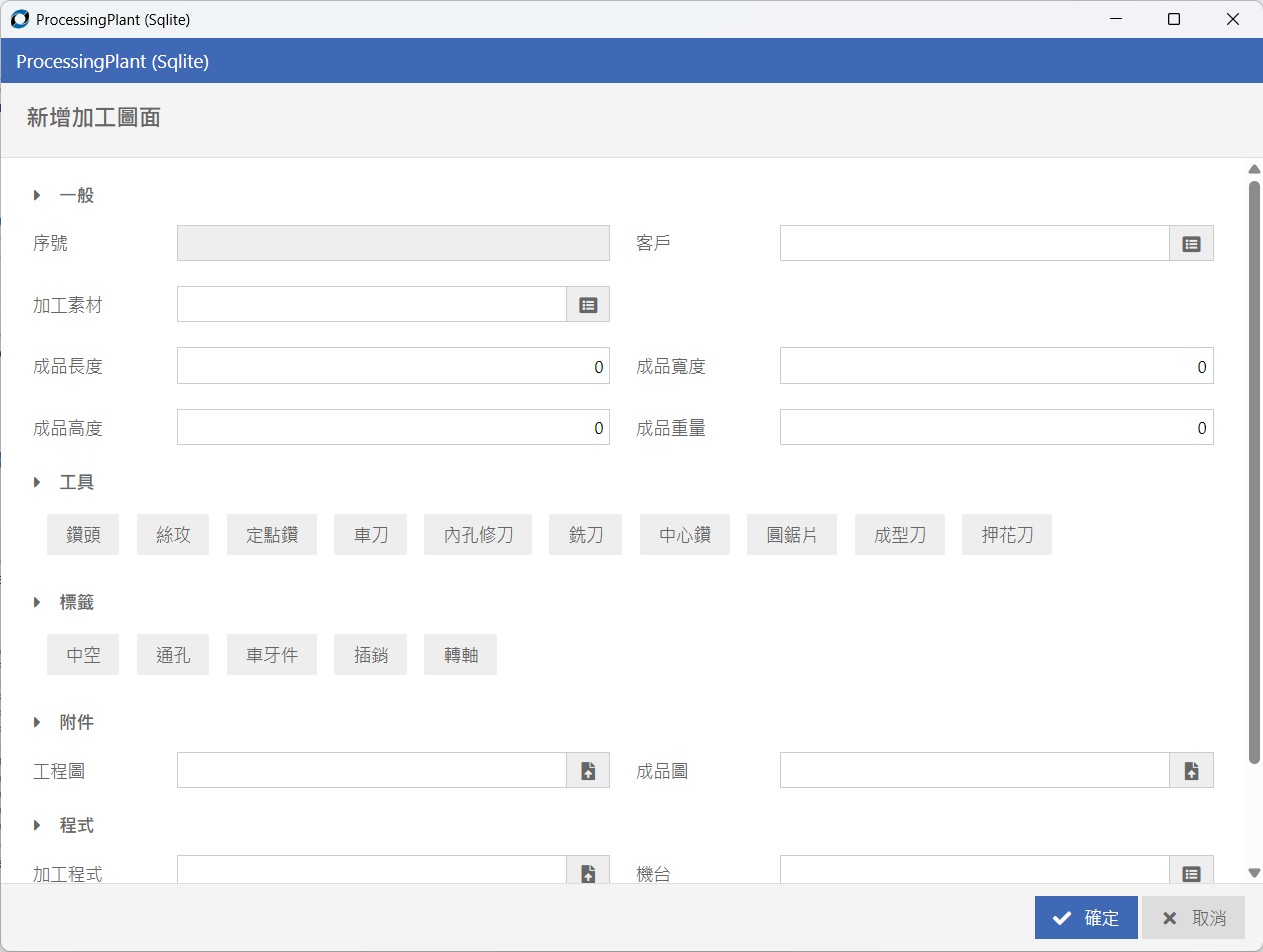Click the 機台 input field
This screenshot has width=1263, height=952.
point(975,870)
